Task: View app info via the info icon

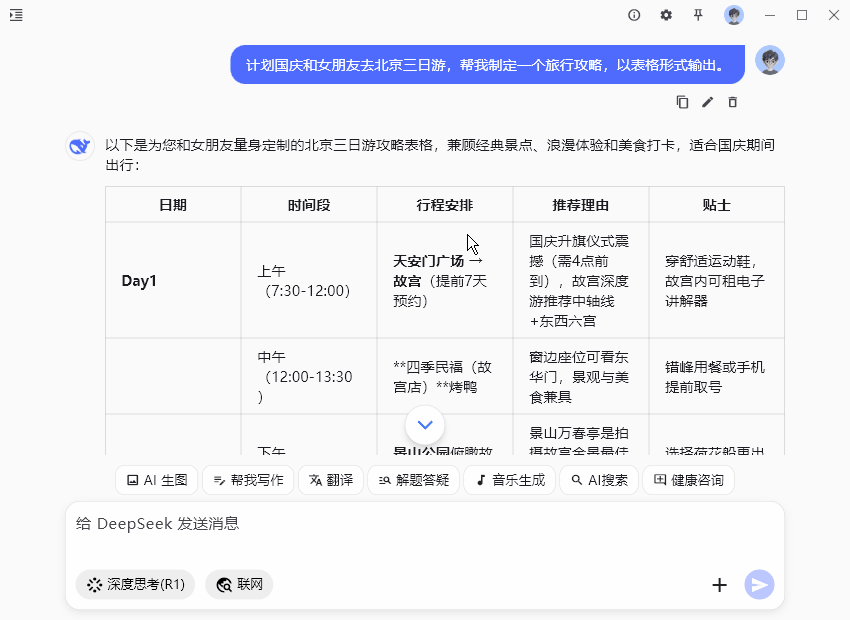Action: (634, 15)
